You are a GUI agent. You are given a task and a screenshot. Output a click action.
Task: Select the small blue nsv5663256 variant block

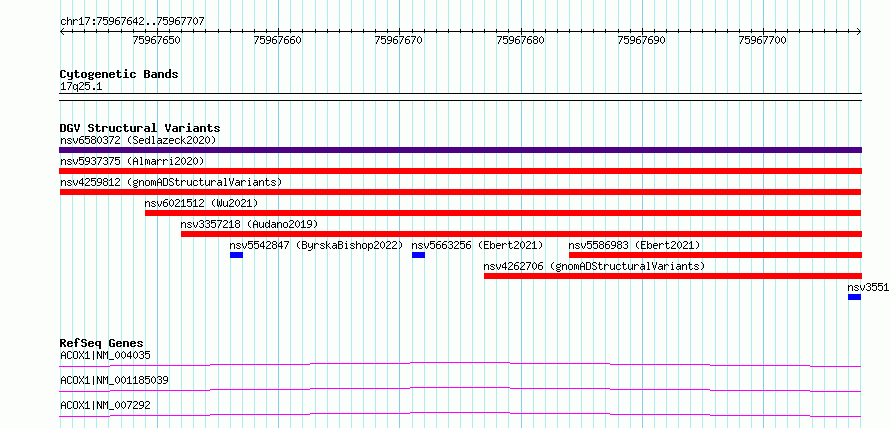418,255
